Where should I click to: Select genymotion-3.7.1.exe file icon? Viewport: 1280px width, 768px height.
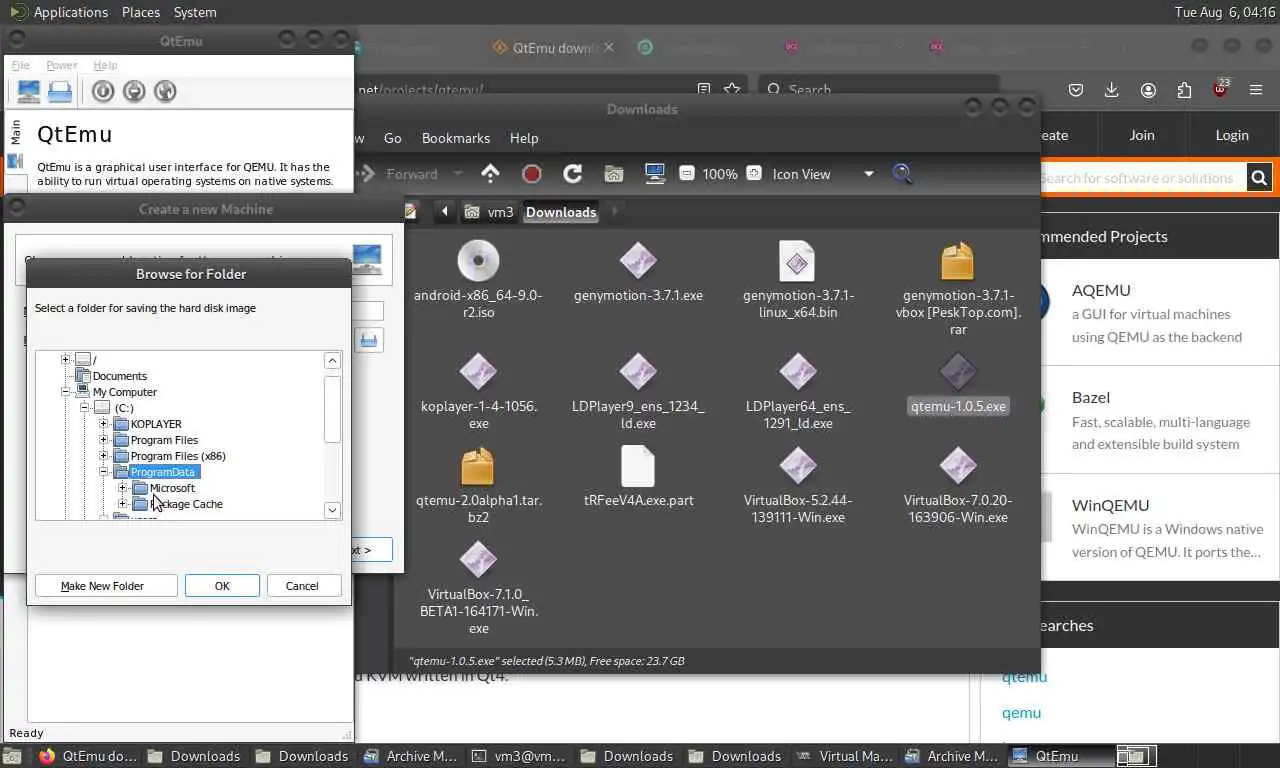click(638, 261)
